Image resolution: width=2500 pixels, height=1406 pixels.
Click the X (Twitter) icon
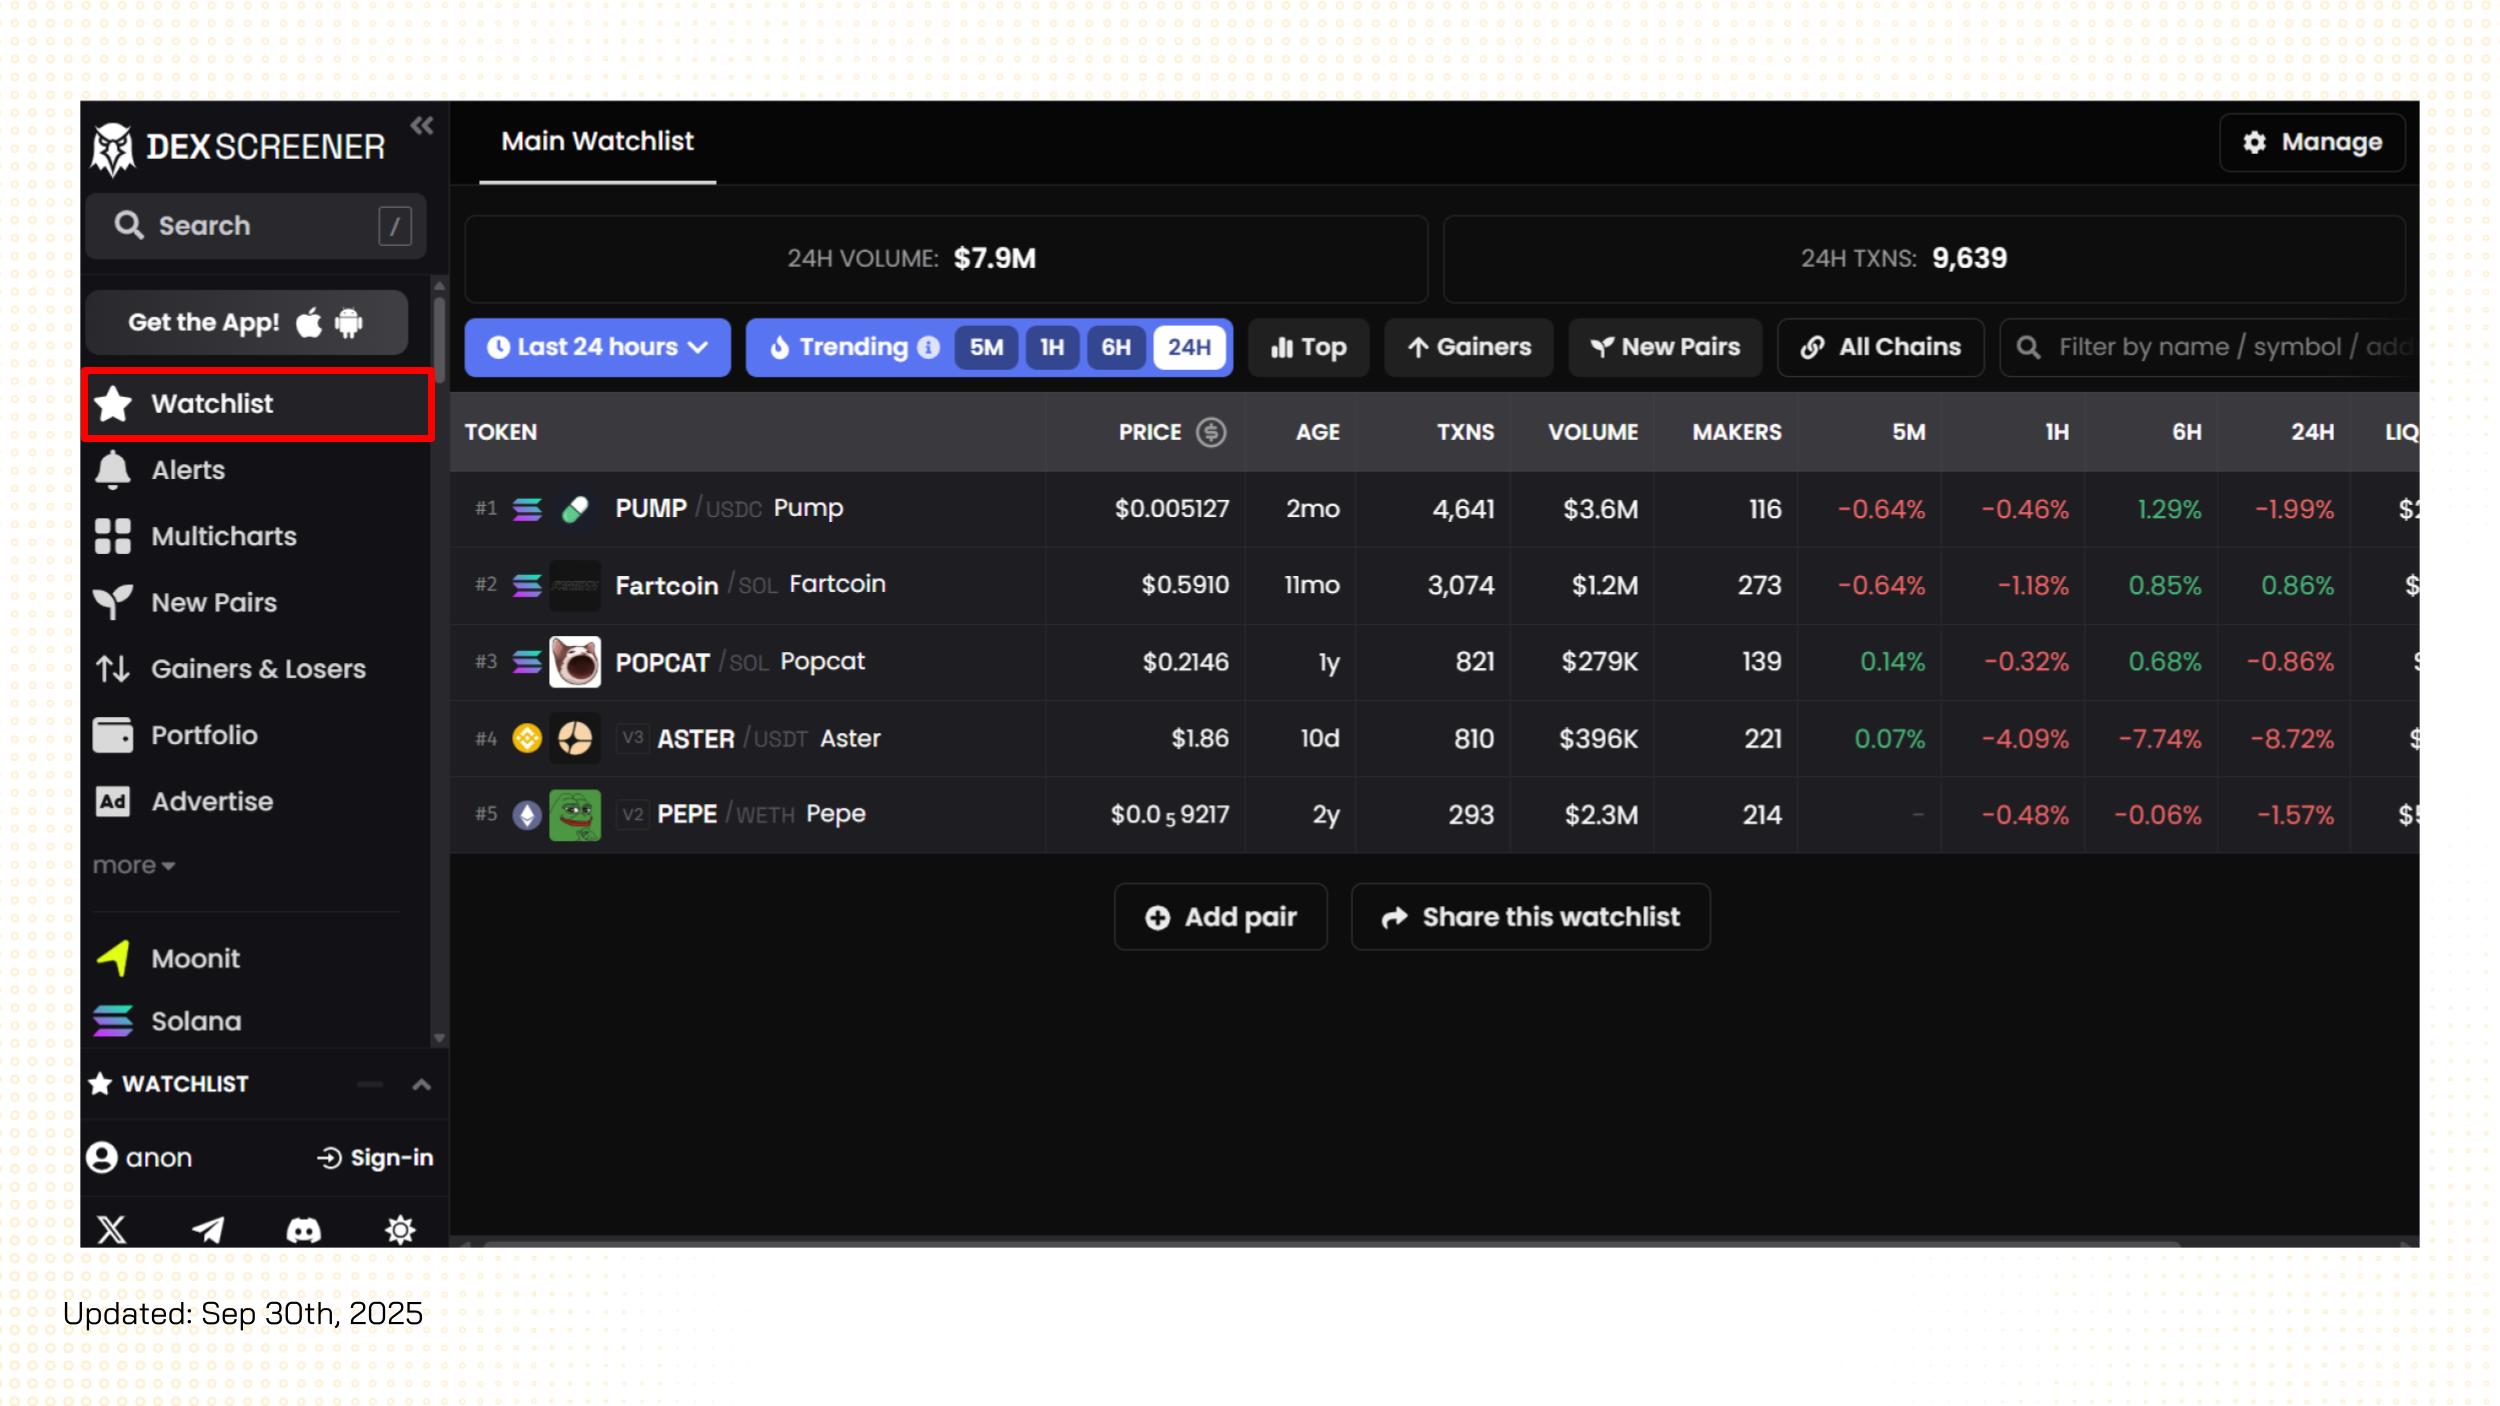pos(111,1229)
